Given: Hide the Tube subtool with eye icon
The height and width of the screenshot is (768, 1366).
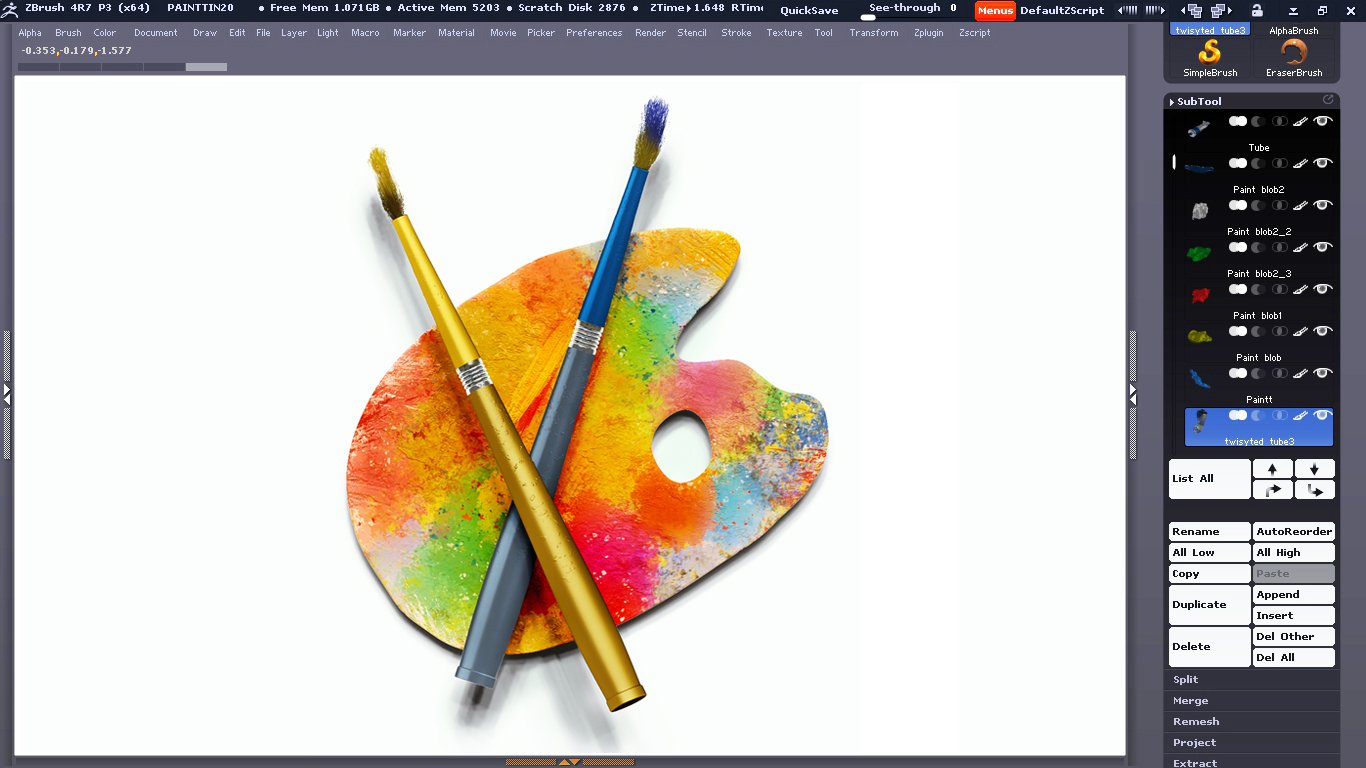Looking at the screenshot, I should [1323, 121].
